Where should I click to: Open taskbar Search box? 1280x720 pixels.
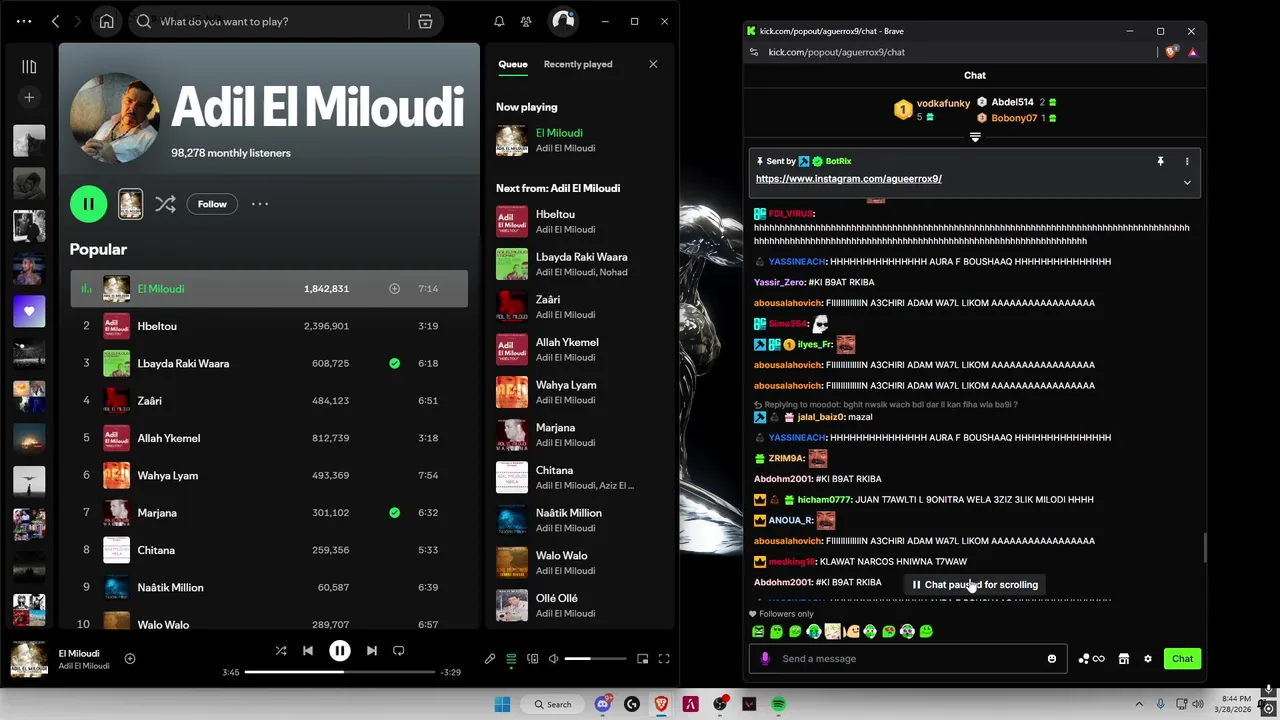(x=553, y=704)
